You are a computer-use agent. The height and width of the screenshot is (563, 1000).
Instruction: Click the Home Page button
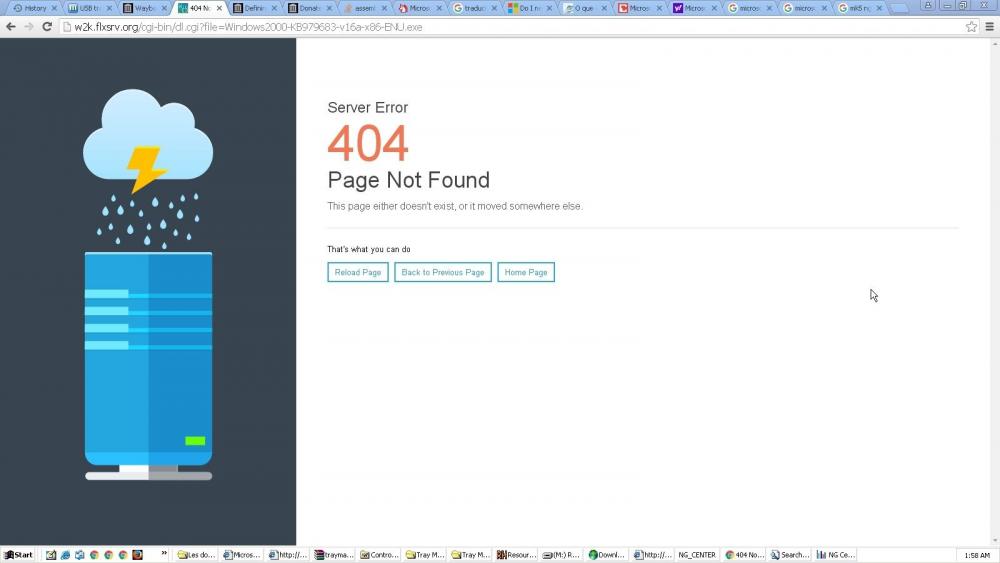525,272
